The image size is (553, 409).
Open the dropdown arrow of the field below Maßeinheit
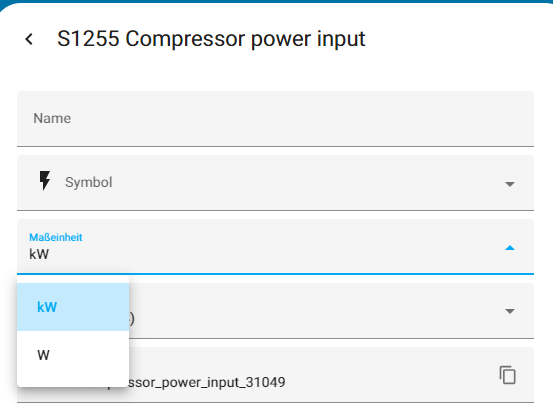pyautogui.click(x=510, y=311)
